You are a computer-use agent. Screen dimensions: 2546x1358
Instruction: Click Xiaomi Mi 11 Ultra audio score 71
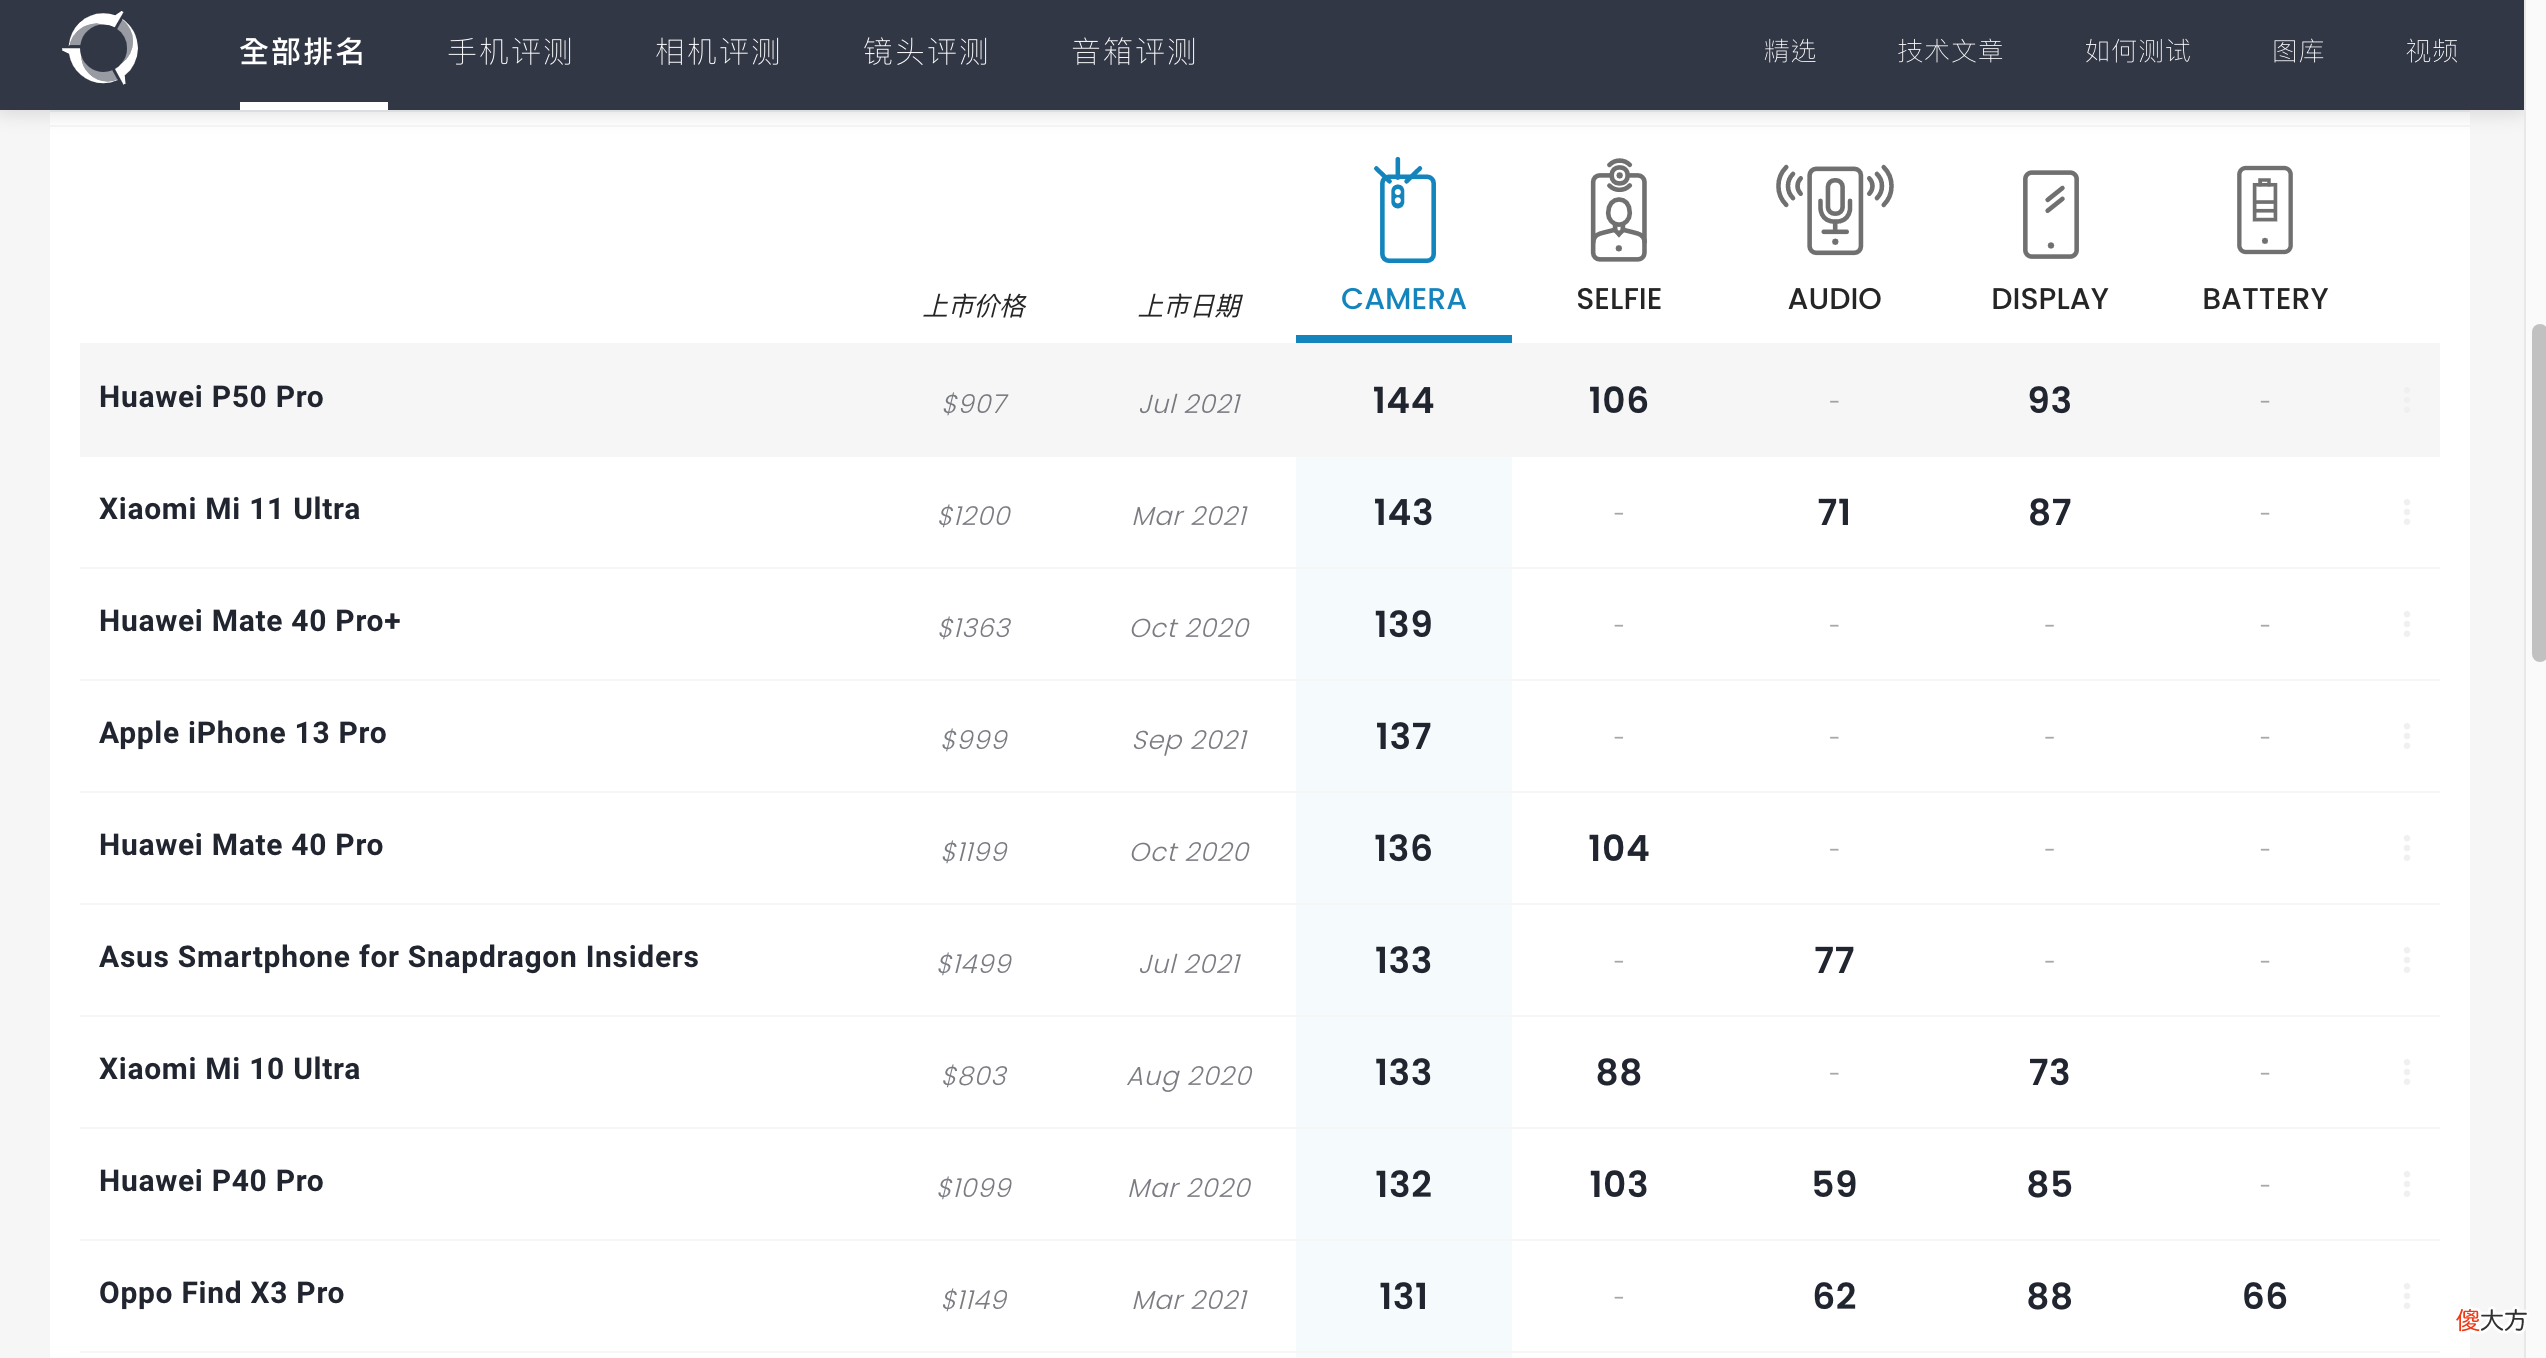coord(1834,512)
